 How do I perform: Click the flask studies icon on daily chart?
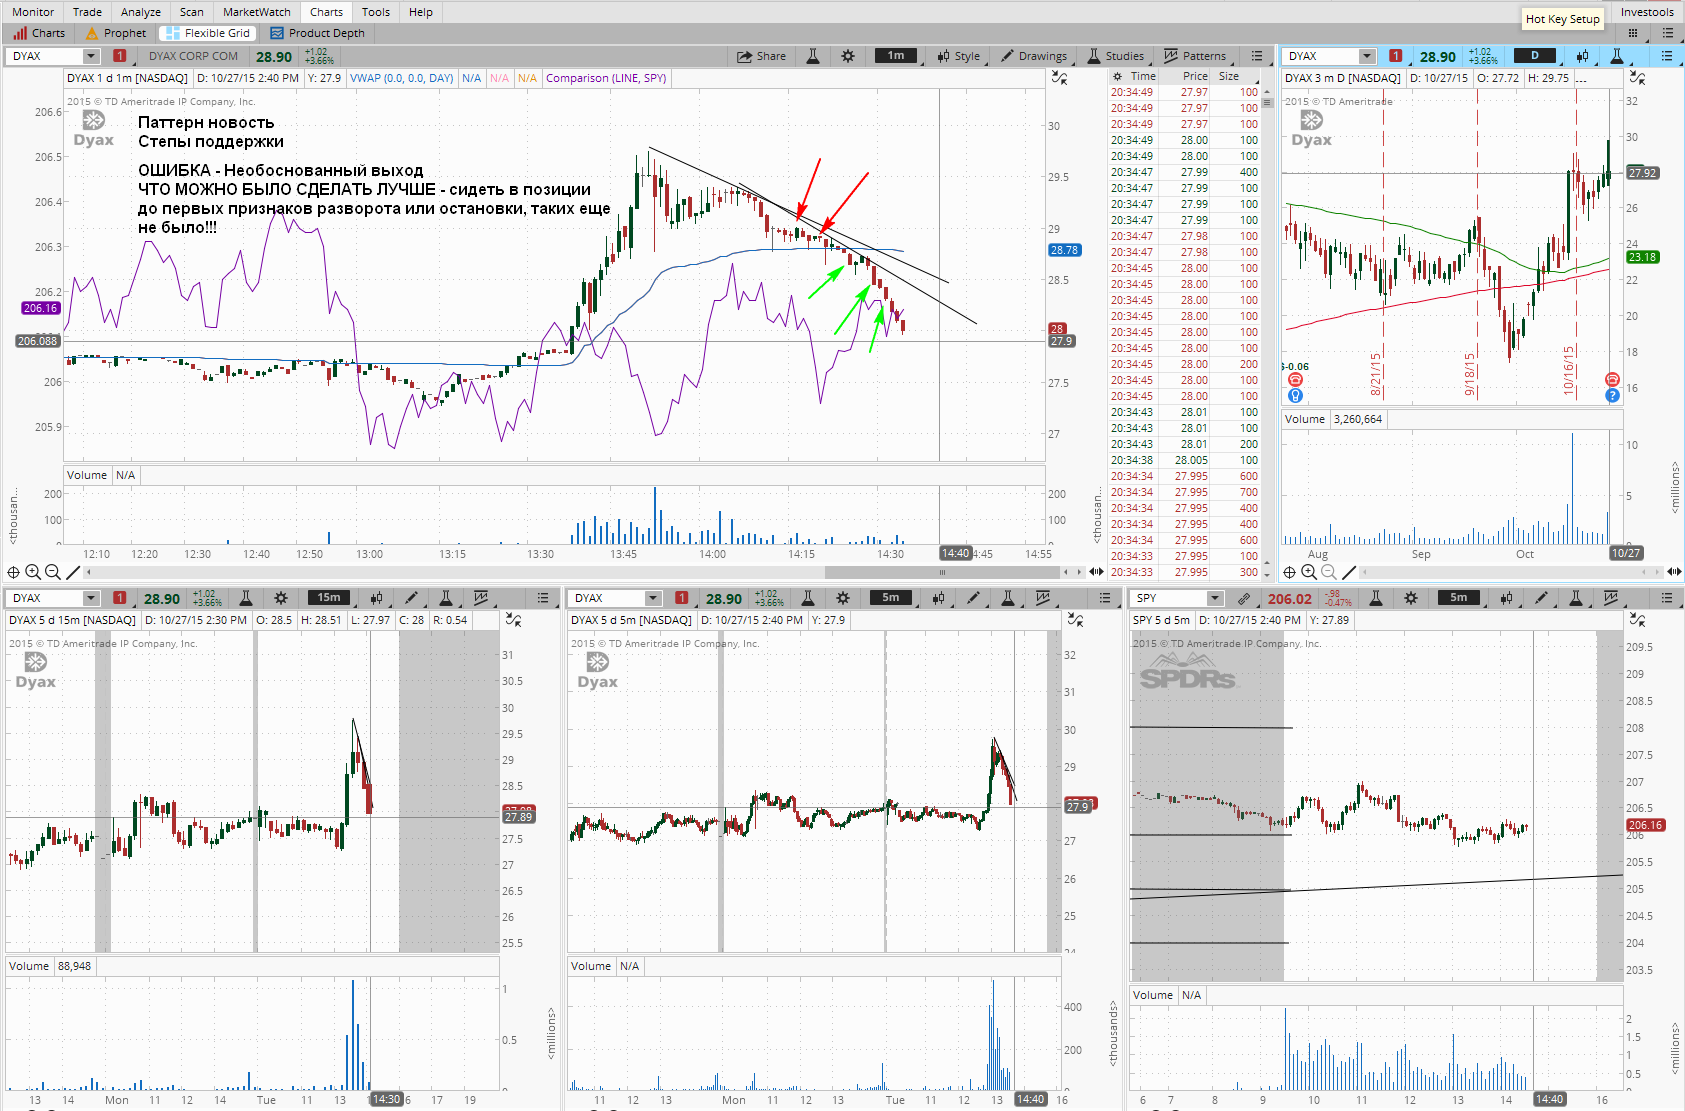tap(1617, 56)
